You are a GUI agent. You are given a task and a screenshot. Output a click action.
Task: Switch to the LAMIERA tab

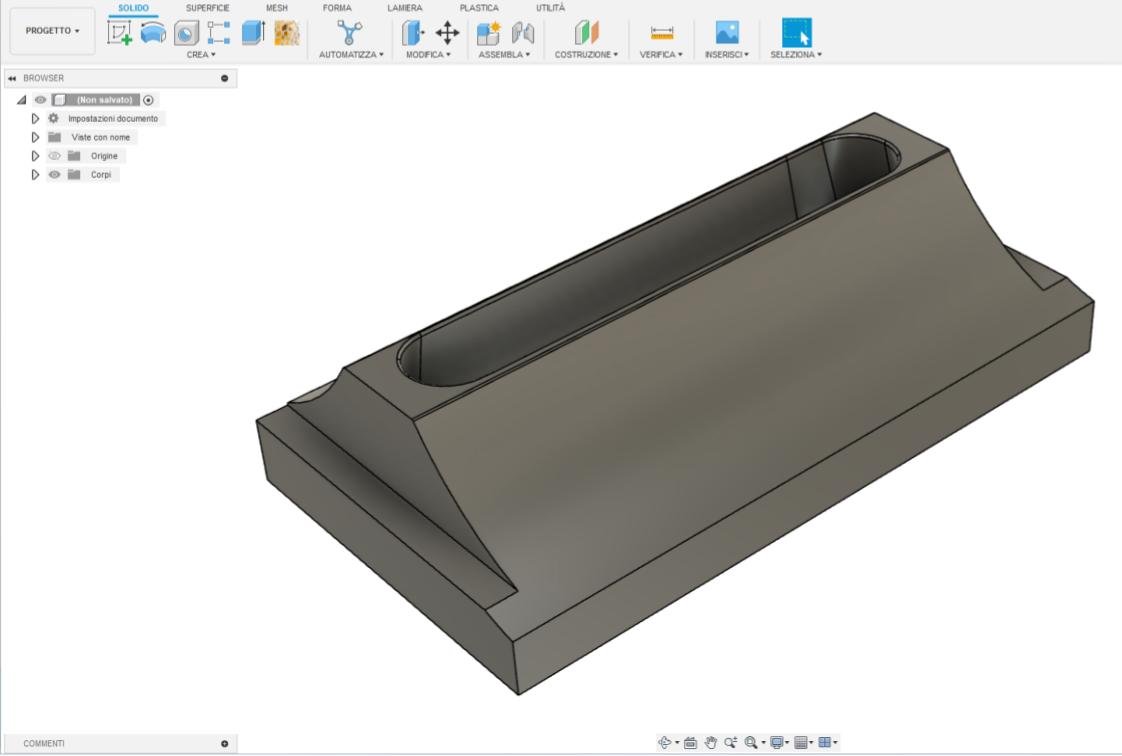click(405, 8)
